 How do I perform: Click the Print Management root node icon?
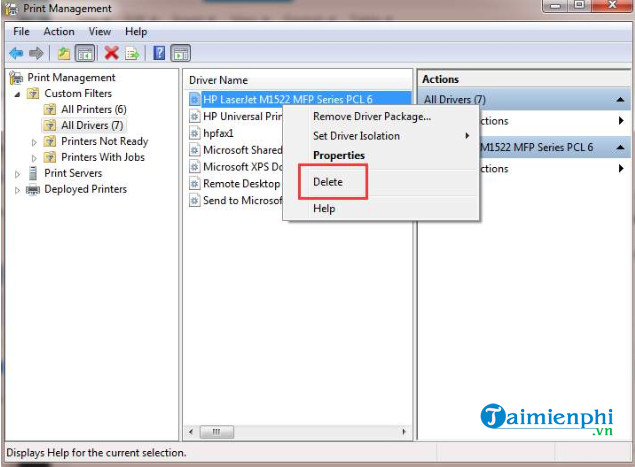16,77
